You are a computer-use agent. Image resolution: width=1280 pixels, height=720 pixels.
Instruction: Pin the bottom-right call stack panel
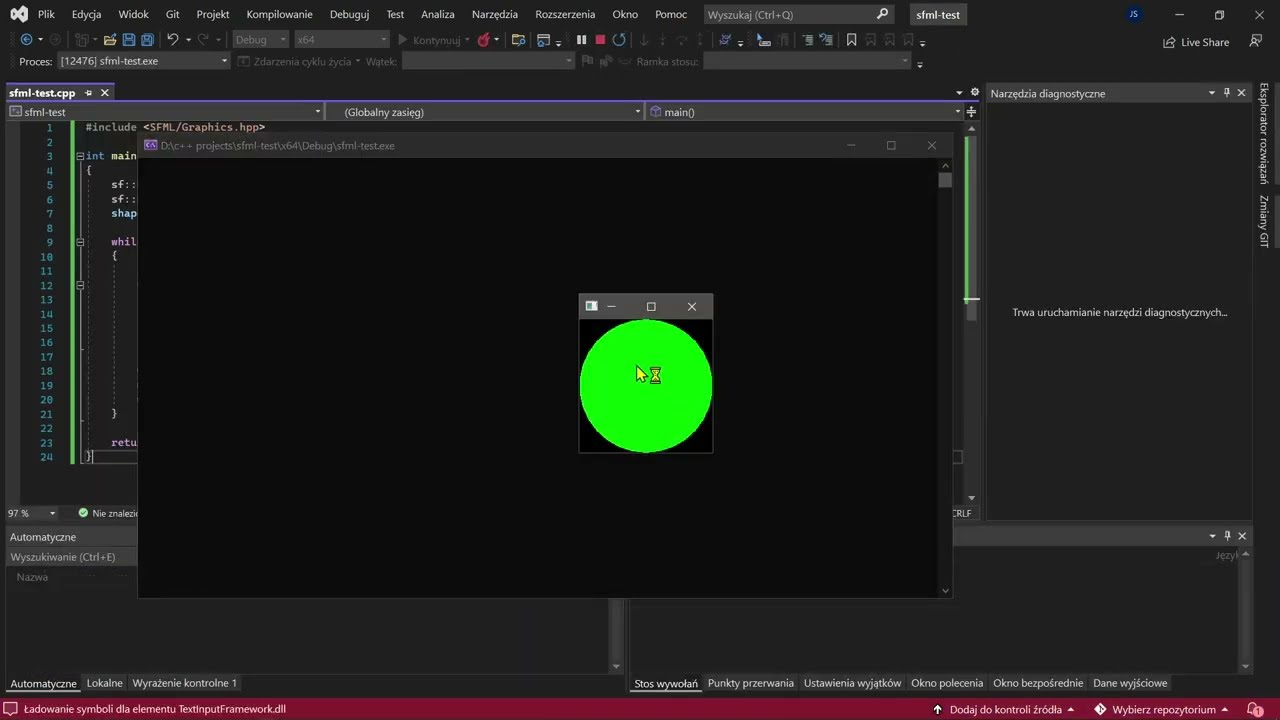point(1227,536)
